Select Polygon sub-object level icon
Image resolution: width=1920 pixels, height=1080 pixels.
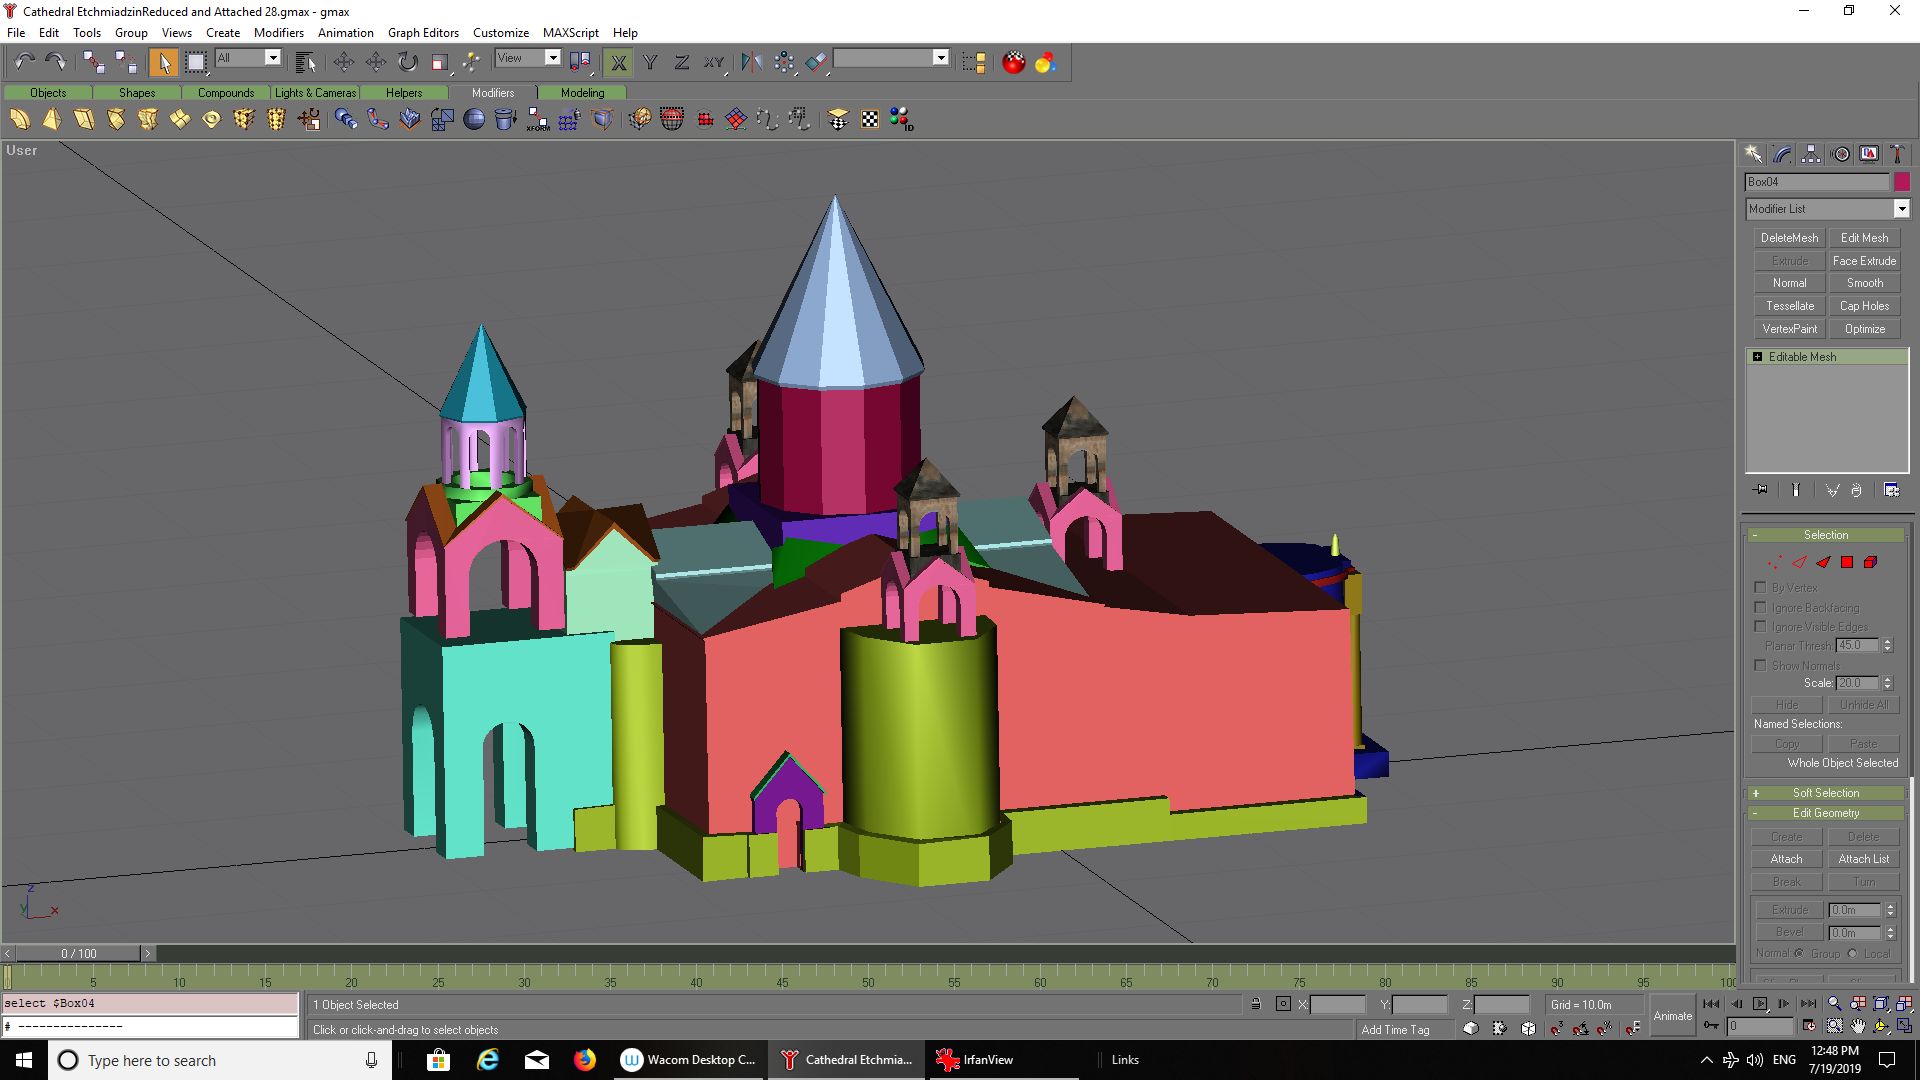pyautogui.click(x=1847, y=562)
